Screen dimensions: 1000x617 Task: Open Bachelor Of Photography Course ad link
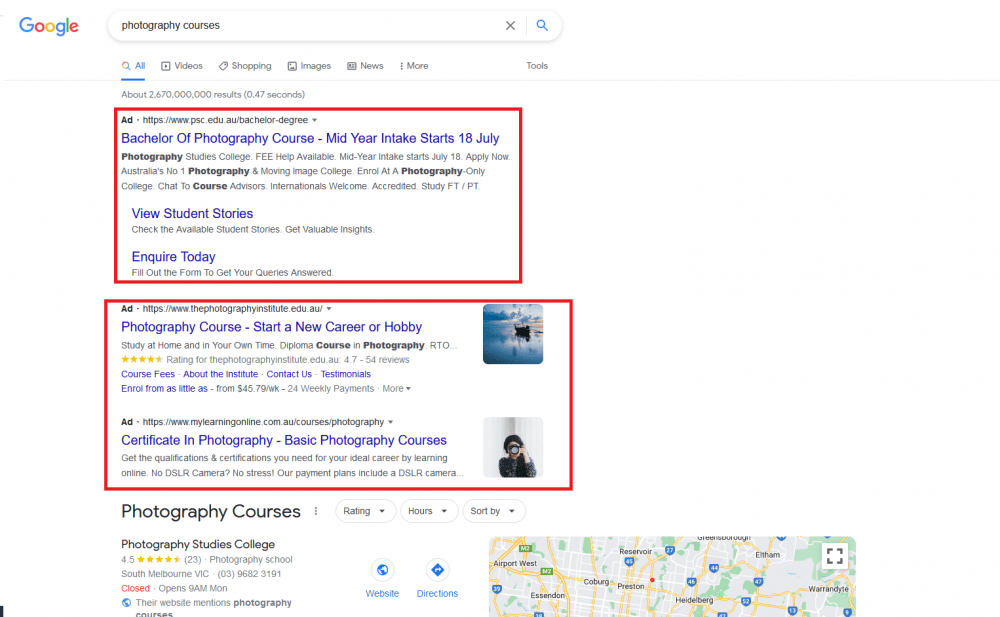click(310, 138)
